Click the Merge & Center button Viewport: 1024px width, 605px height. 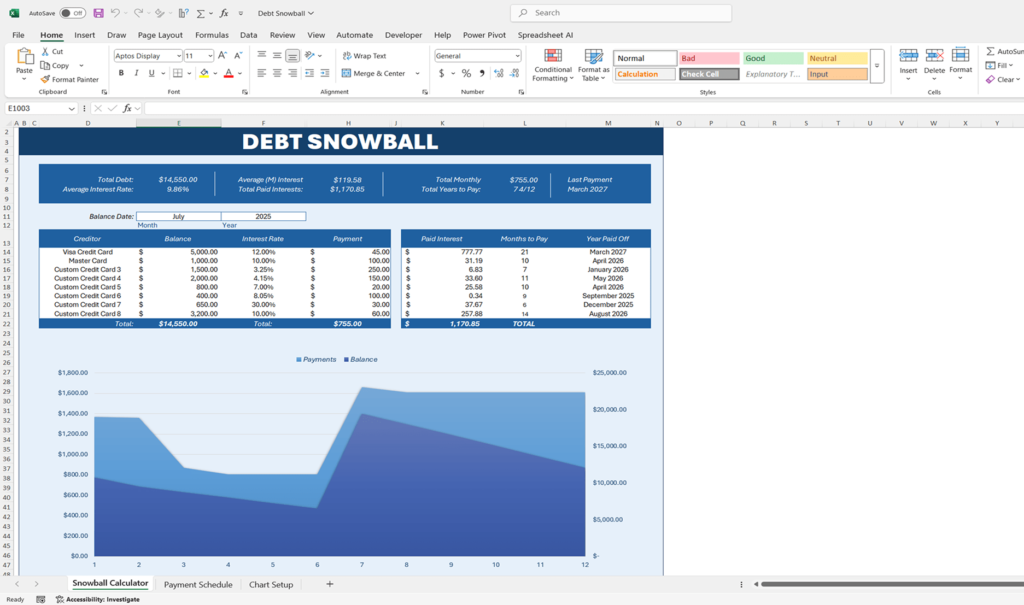373,73
